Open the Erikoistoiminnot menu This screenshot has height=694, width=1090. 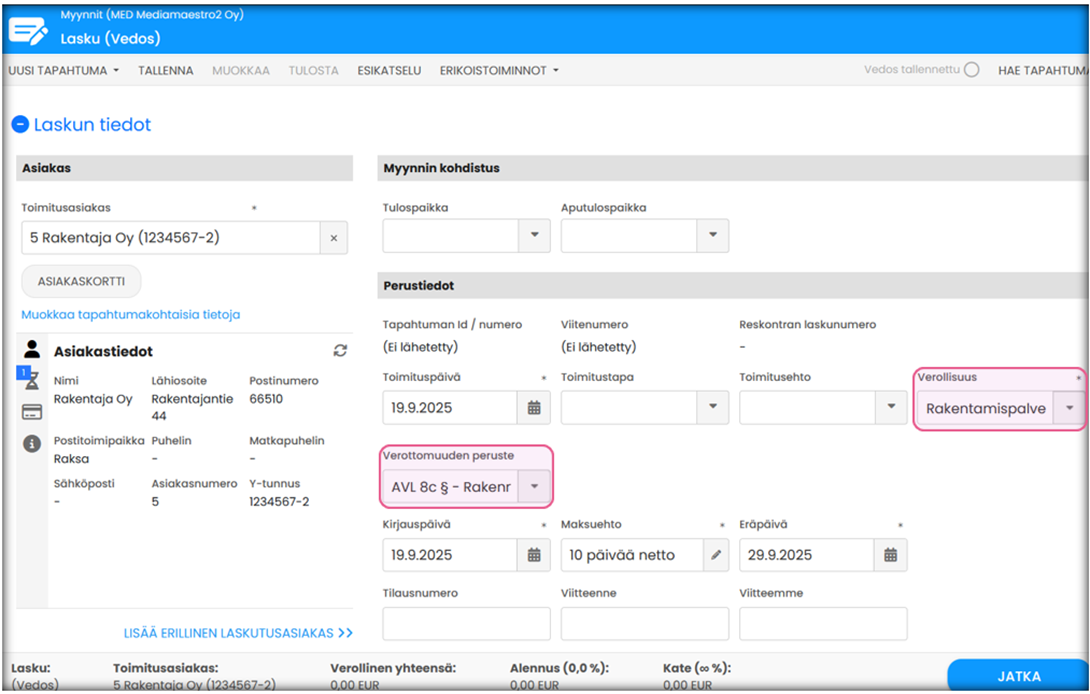coord(499,71)
